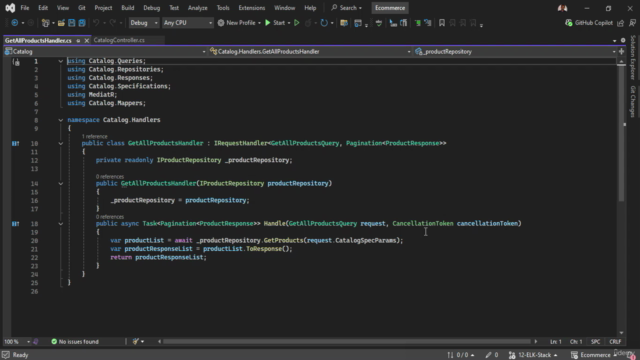Click the '1 reference' CodeLens link above the class

click(94, 136)
